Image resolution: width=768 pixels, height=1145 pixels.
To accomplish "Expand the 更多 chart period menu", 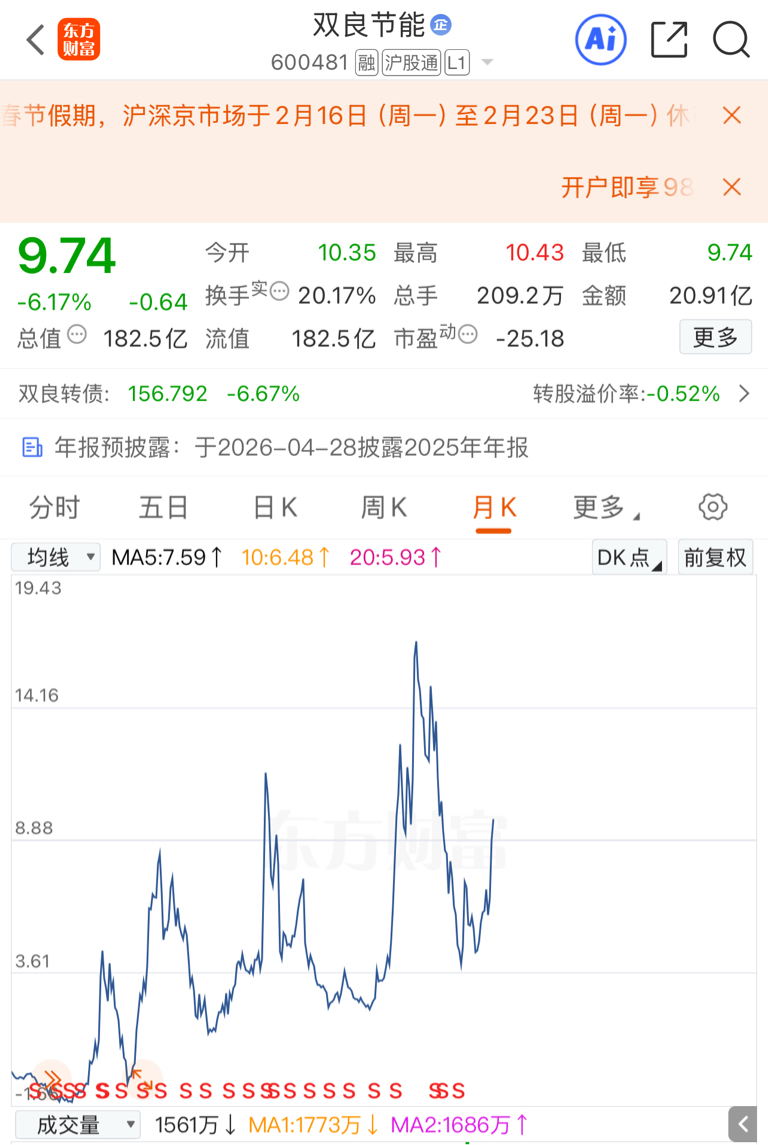I will (605, 508).
